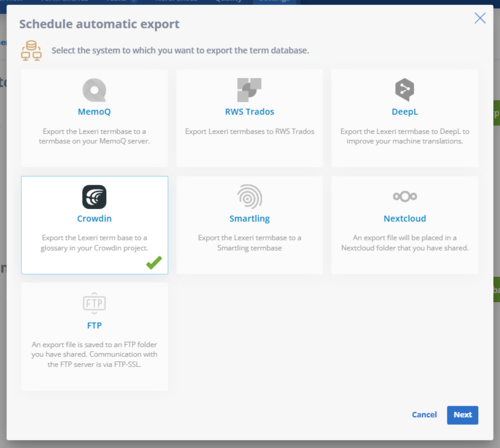500x448 pixels.
Task: Select the MemoQ logo icon
Action: click(x=94, y=90)
